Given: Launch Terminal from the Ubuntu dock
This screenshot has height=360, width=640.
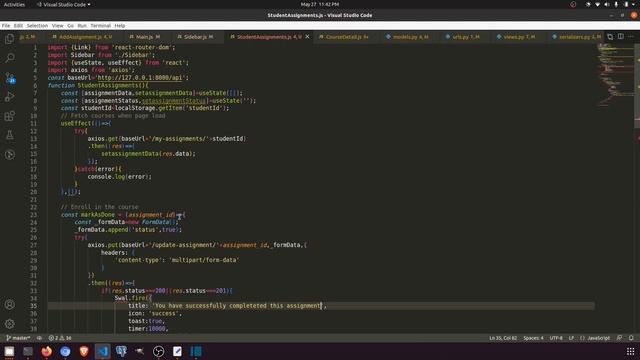Looking at the screenshot, I should click(28, 351).
